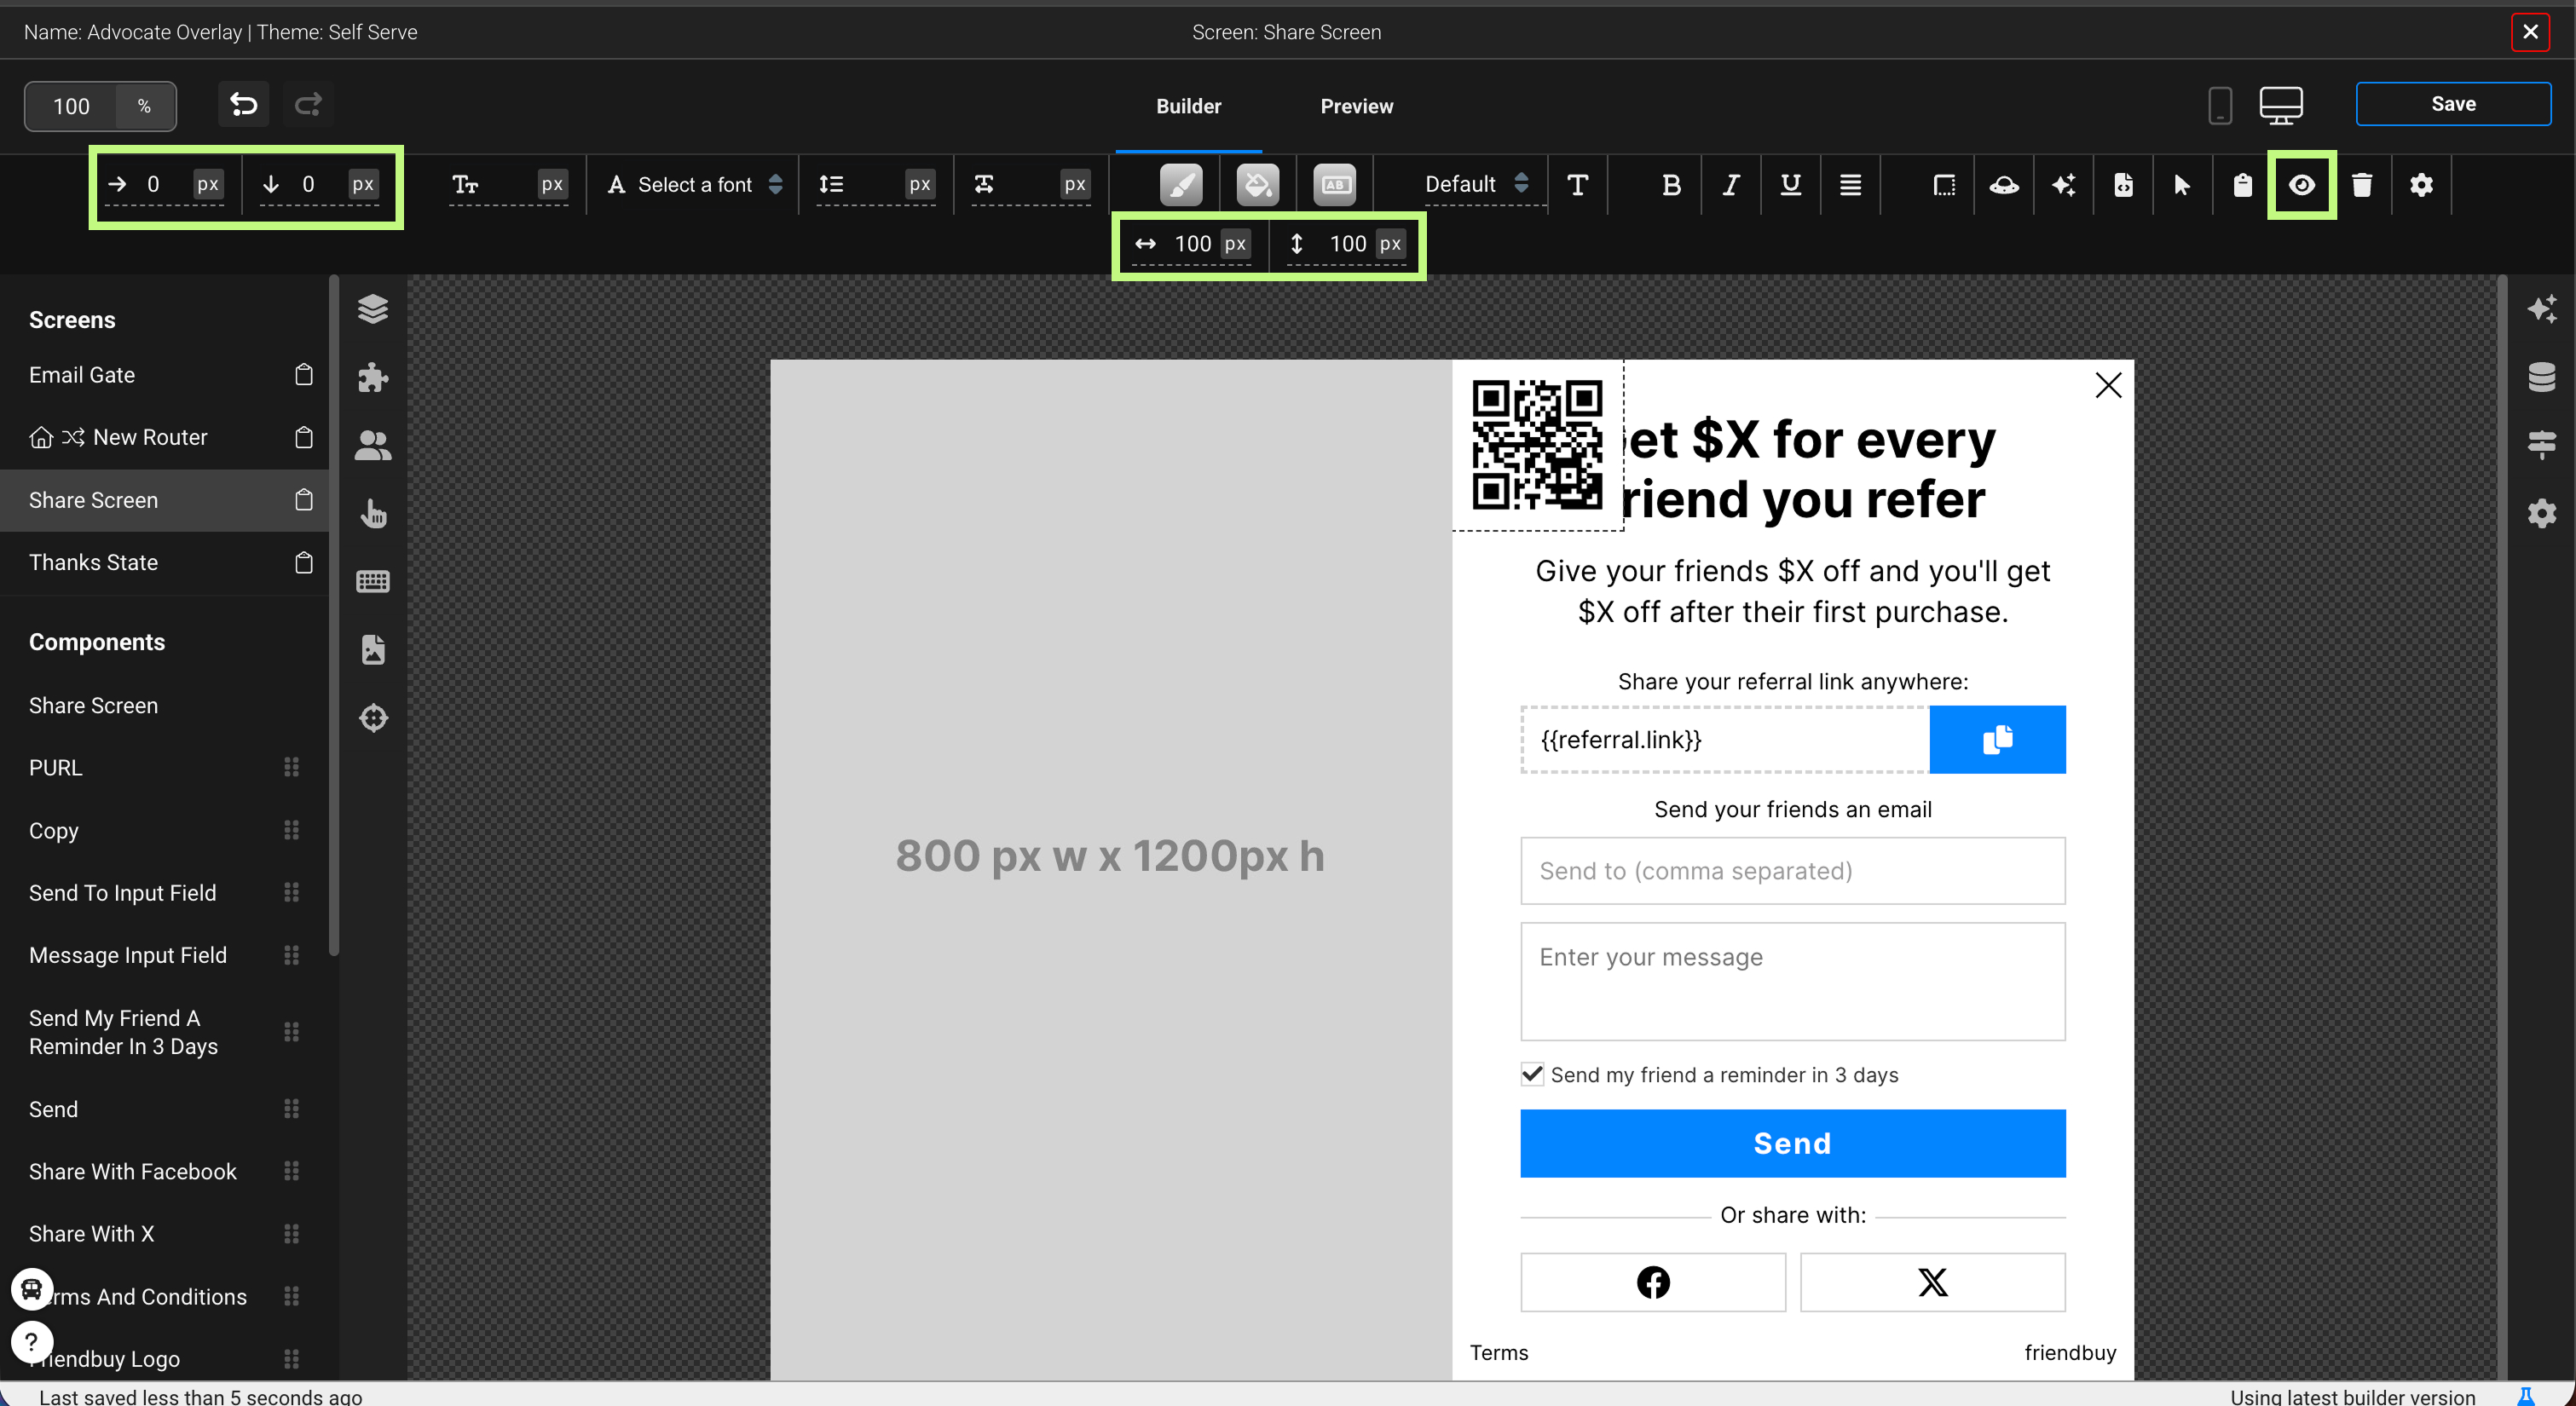This screenshot has height=1406, width=2576.
Task: Switch to mobile phone view
Action: coord(2219,104)
